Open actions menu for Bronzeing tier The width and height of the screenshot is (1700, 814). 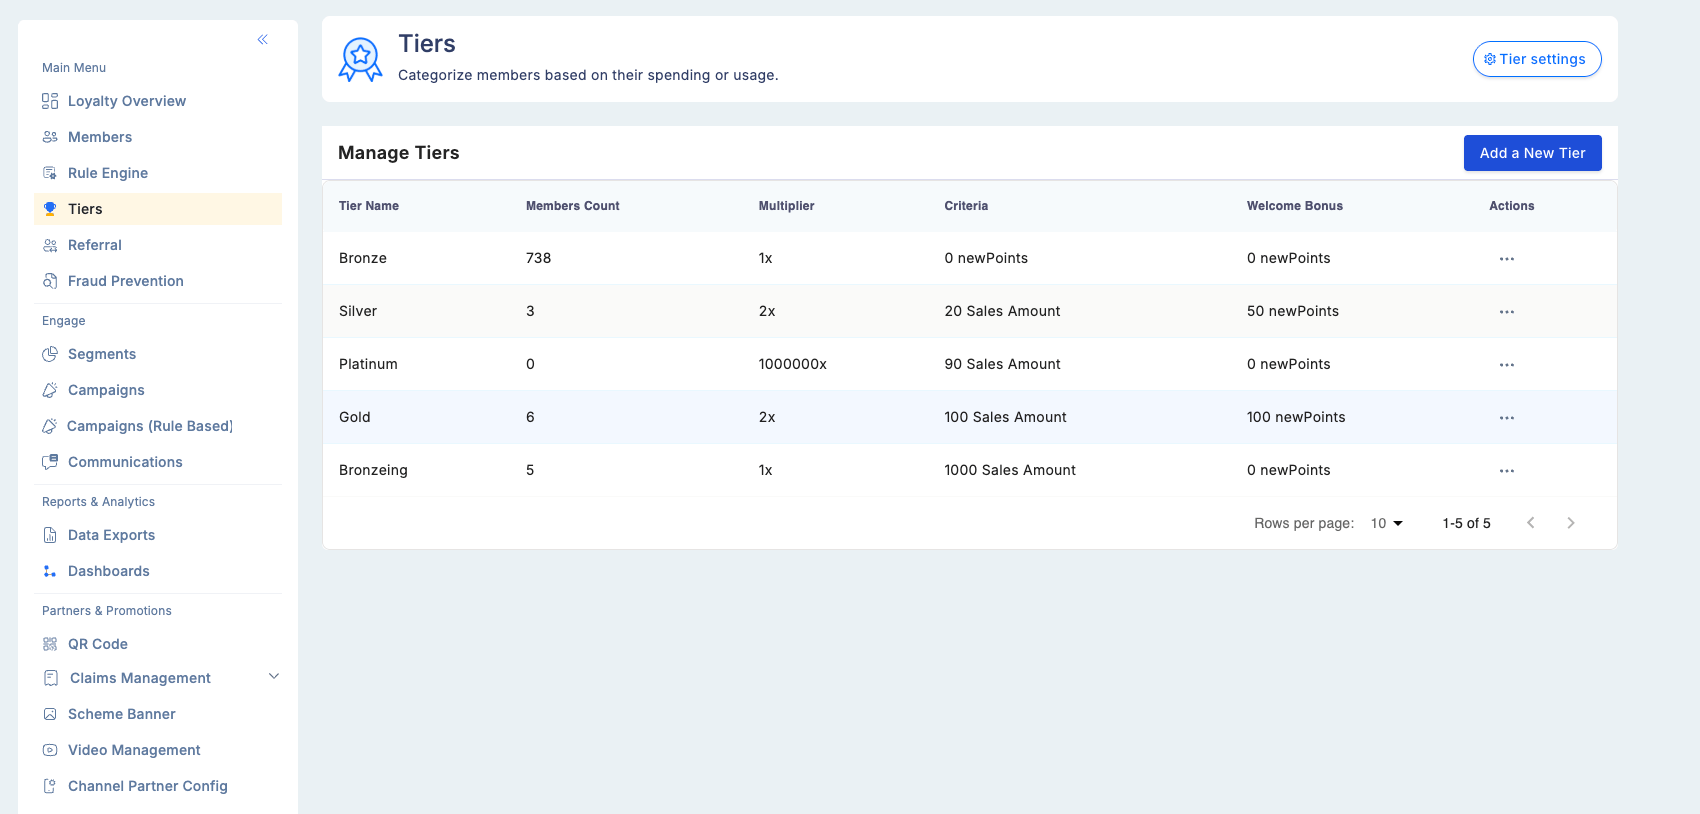(x=1506, y=471)
